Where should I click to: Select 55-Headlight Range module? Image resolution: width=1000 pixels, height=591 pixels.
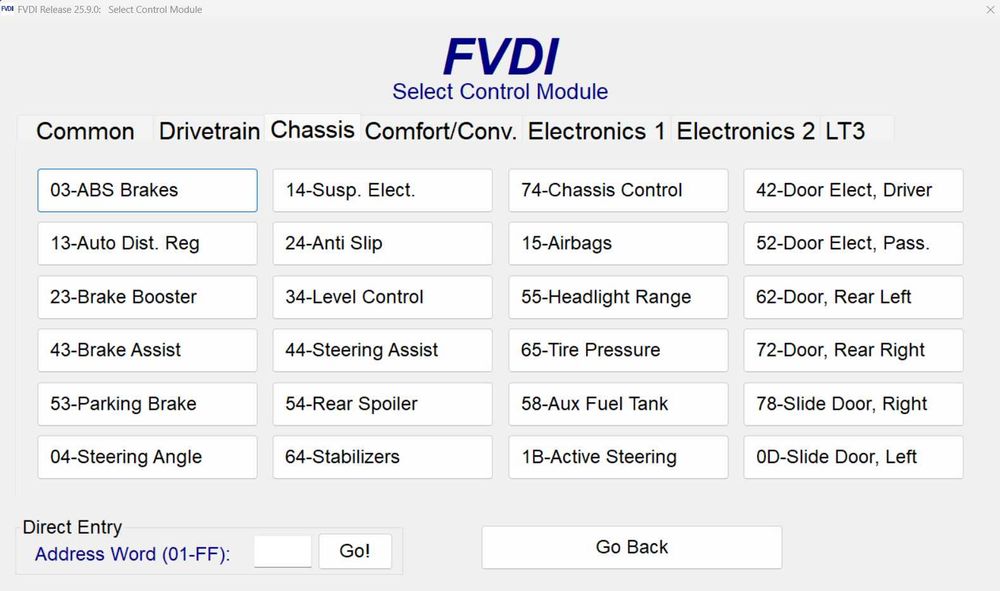[x=618, y=297]
